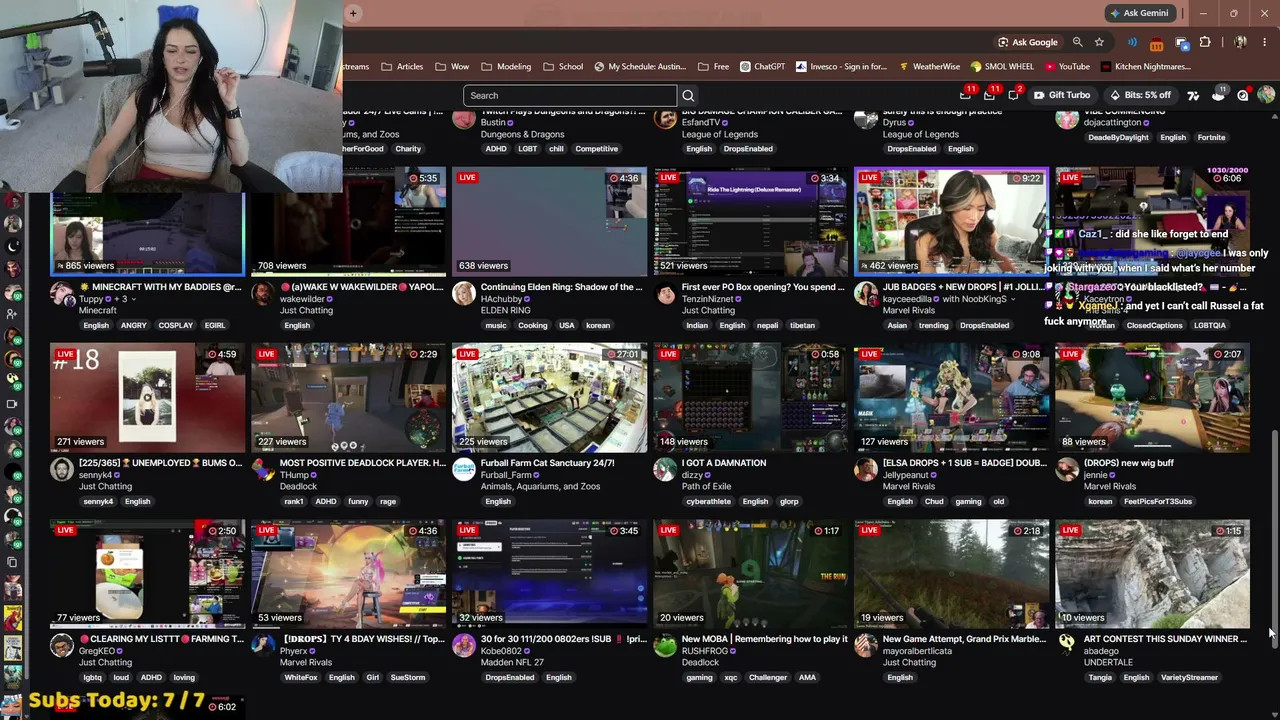Open Twitch whispers icon with badge 2

(1013, 95)
